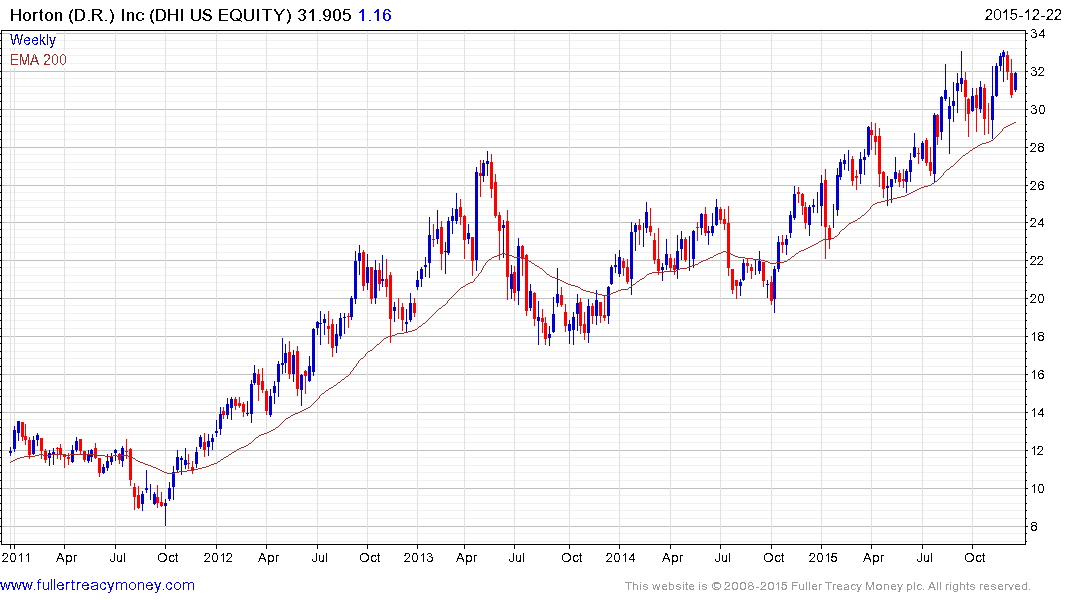1075x600 pixels.
Task: Click the 20 price axis label
Action: pos(1038,299)
